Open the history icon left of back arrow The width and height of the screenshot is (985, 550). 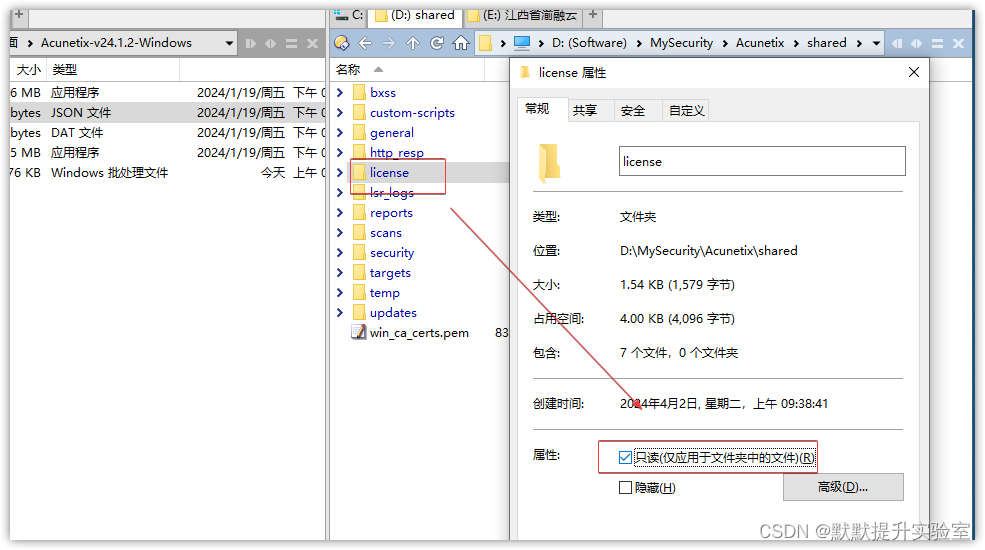341,43
